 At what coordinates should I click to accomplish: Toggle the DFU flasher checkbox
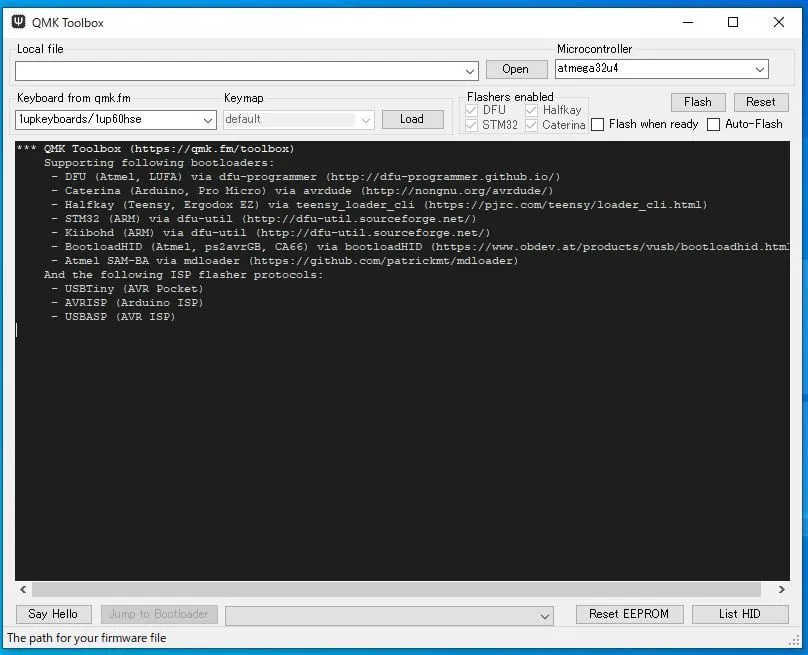(x=472, y=110)
